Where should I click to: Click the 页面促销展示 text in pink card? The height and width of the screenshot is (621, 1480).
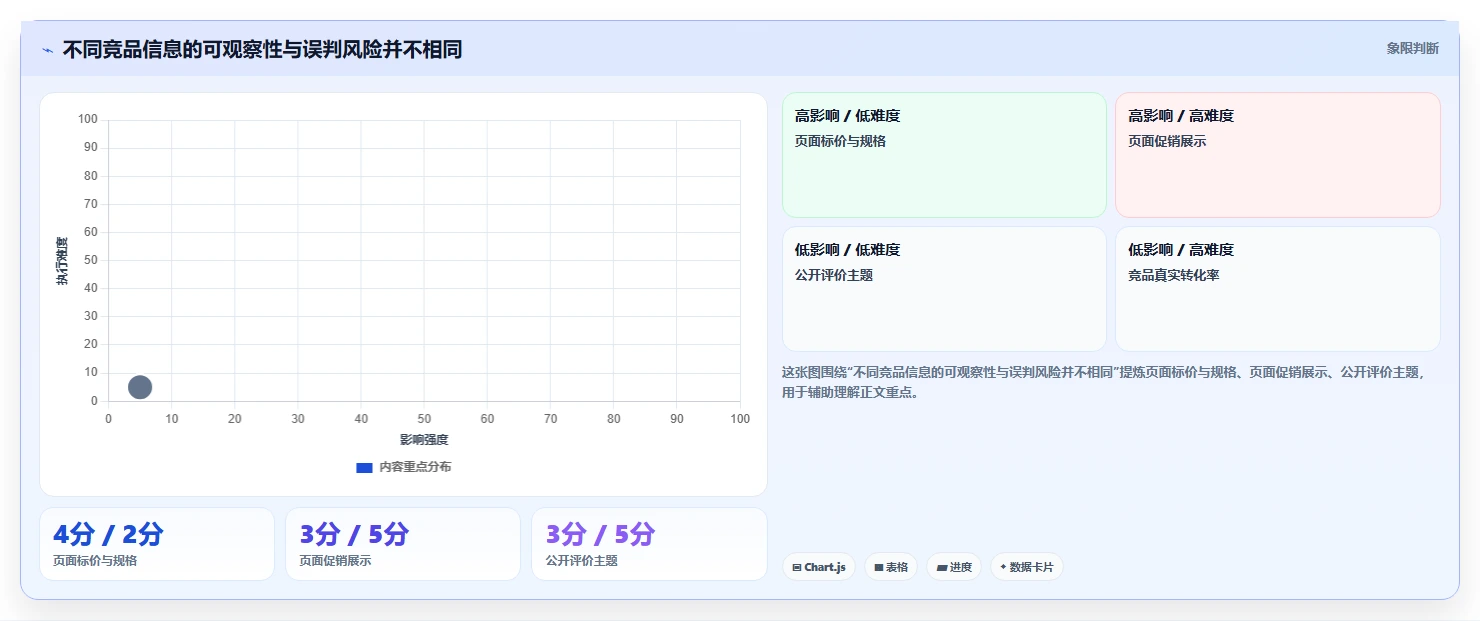click(1167, 141)
